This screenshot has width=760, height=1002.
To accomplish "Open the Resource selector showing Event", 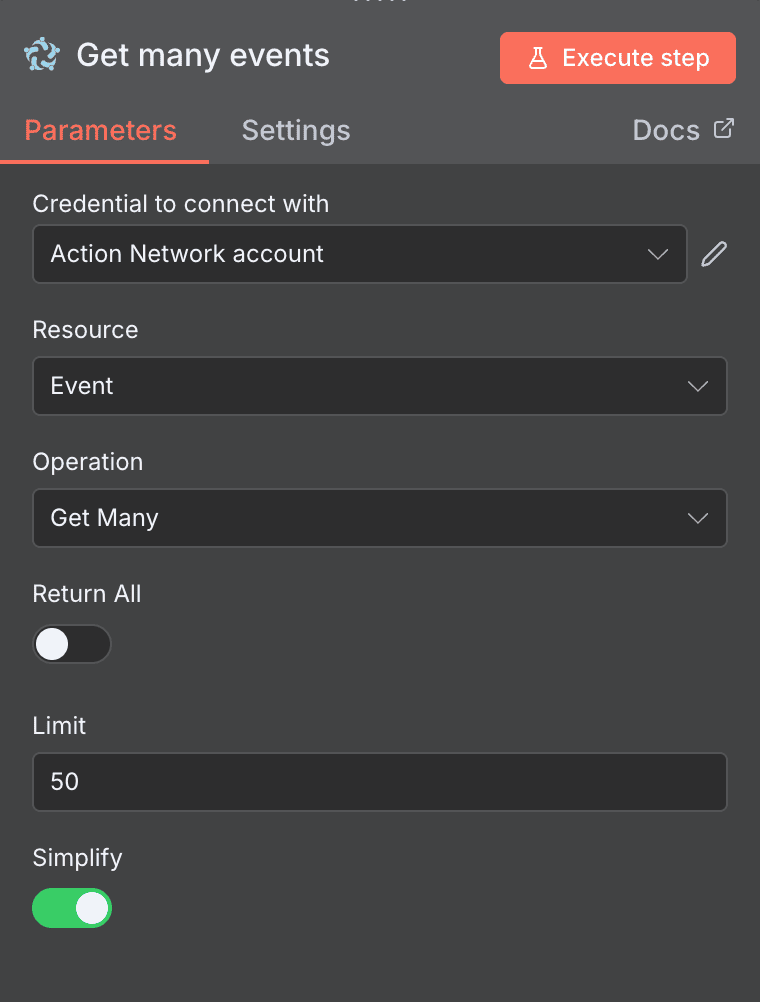I will [x=380, y=386].
